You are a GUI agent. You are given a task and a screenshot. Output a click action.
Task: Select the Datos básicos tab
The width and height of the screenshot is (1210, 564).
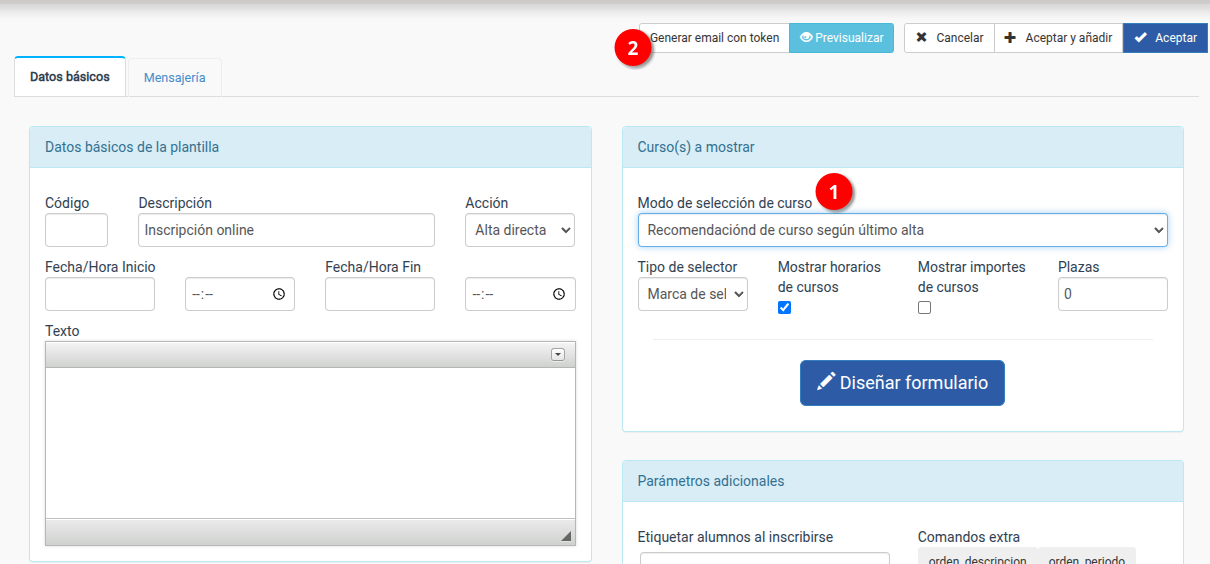click(70, 77)
